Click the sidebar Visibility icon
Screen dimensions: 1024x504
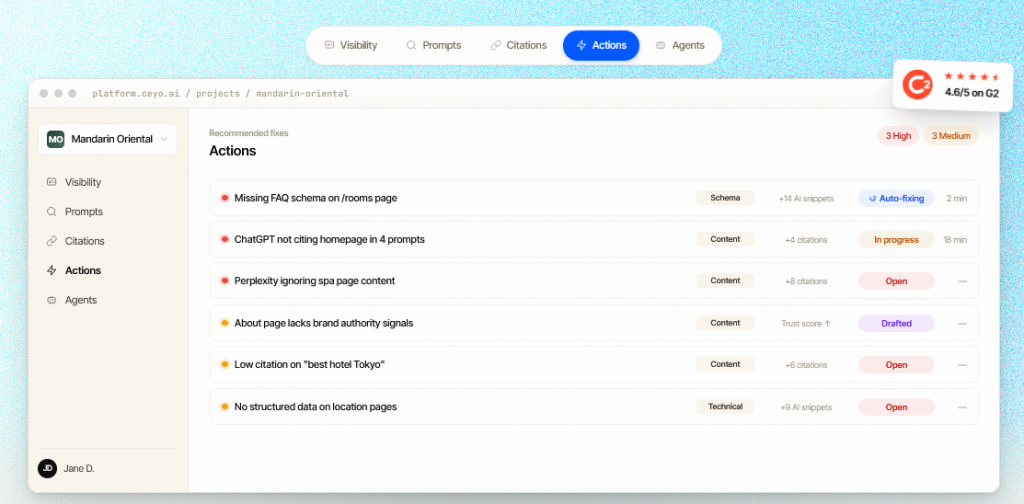[x=52, y=182]
